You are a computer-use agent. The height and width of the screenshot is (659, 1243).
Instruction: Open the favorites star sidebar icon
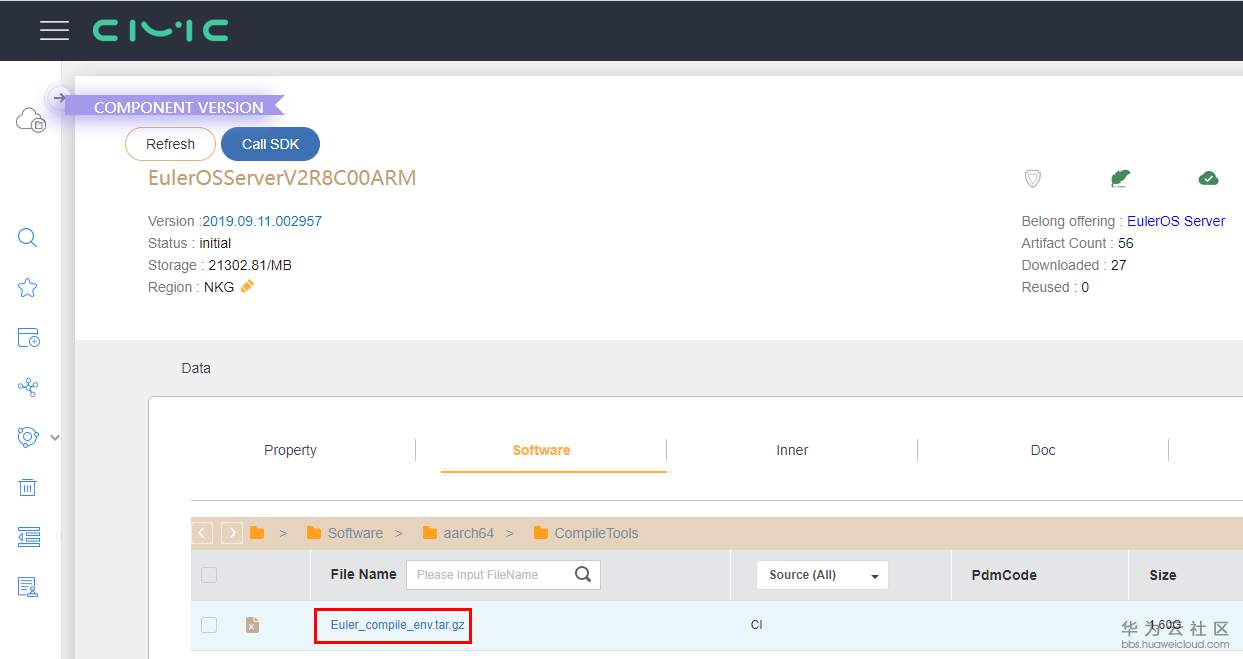28,288
